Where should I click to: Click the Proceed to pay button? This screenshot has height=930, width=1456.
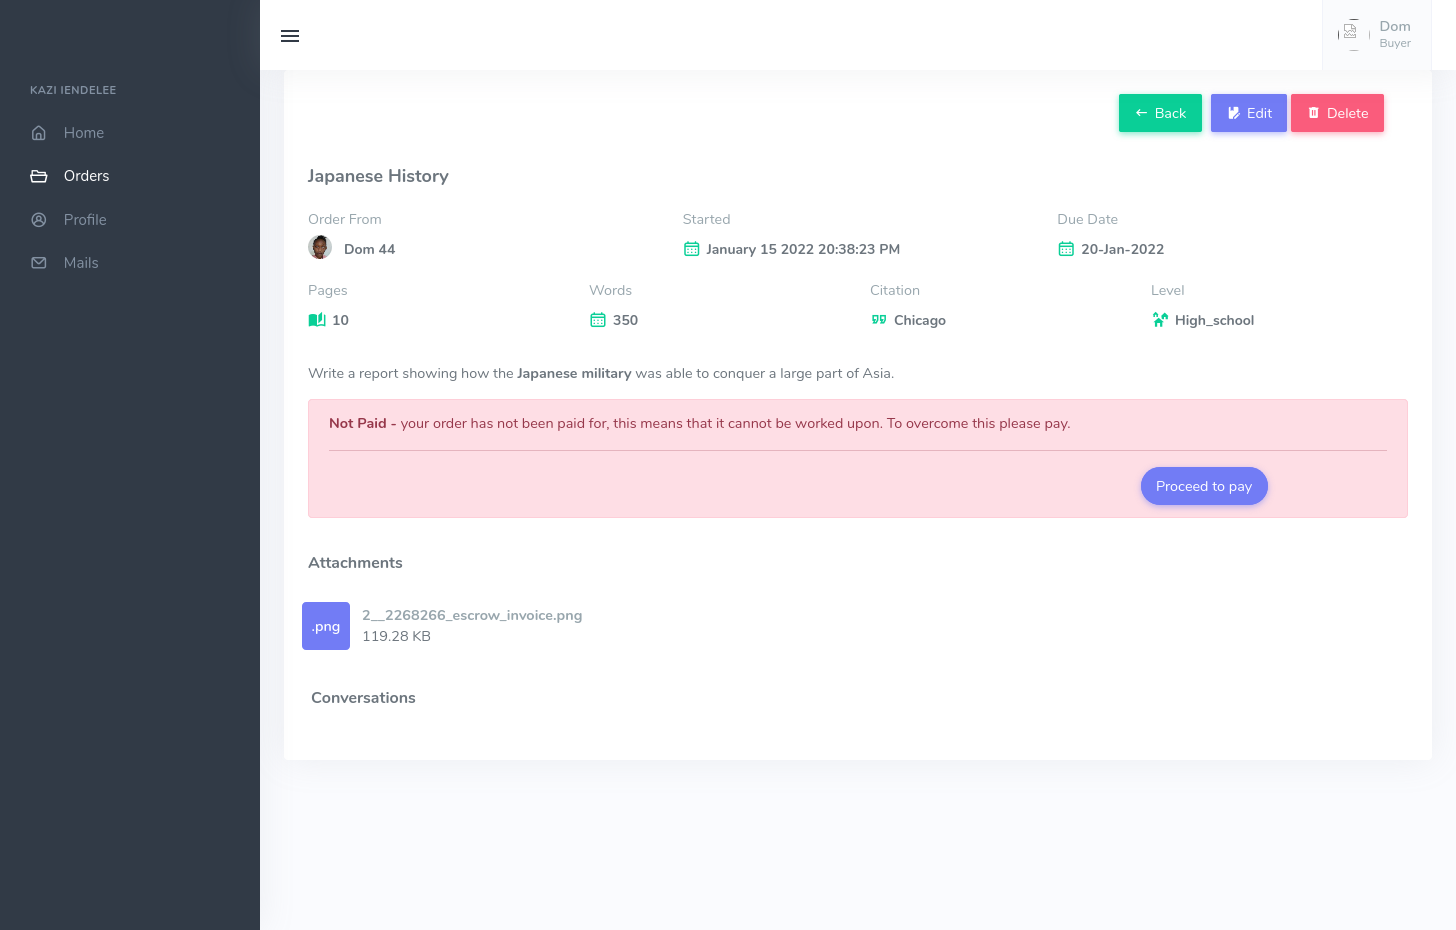coord(1204,486)
